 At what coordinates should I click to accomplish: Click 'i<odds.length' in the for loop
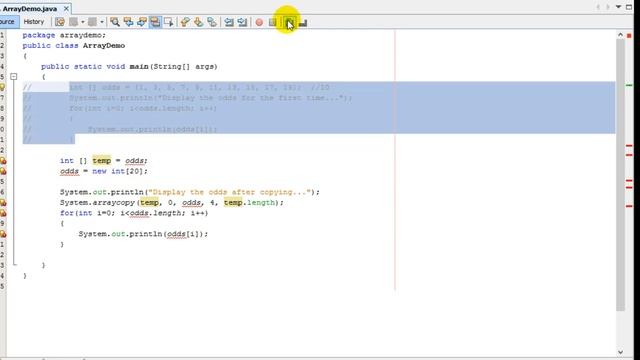click(153, 213)
